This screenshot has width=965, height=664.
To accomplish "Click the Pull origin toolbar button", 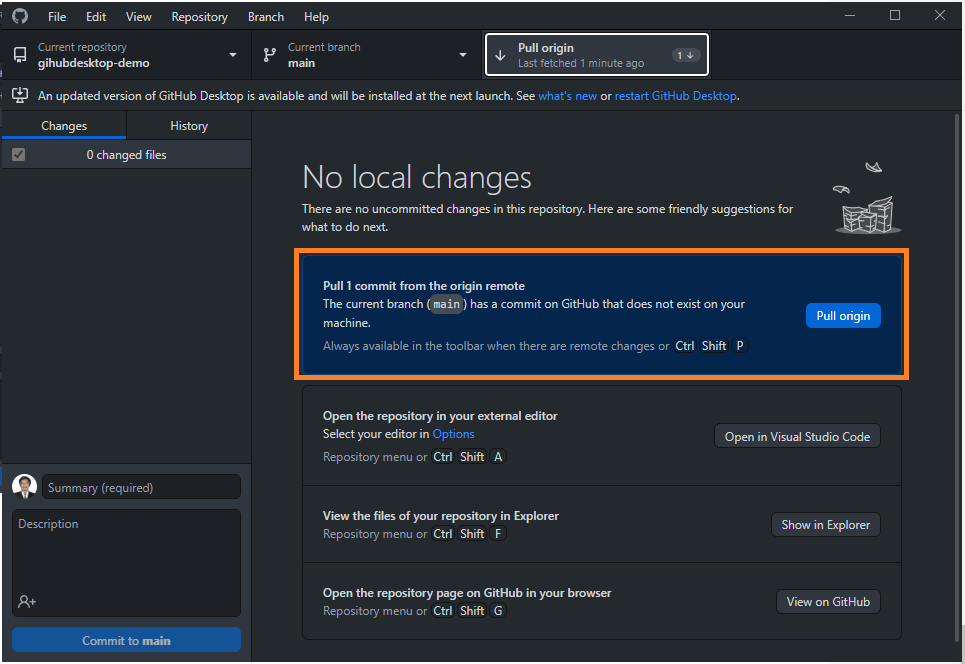I will (596, 55).
